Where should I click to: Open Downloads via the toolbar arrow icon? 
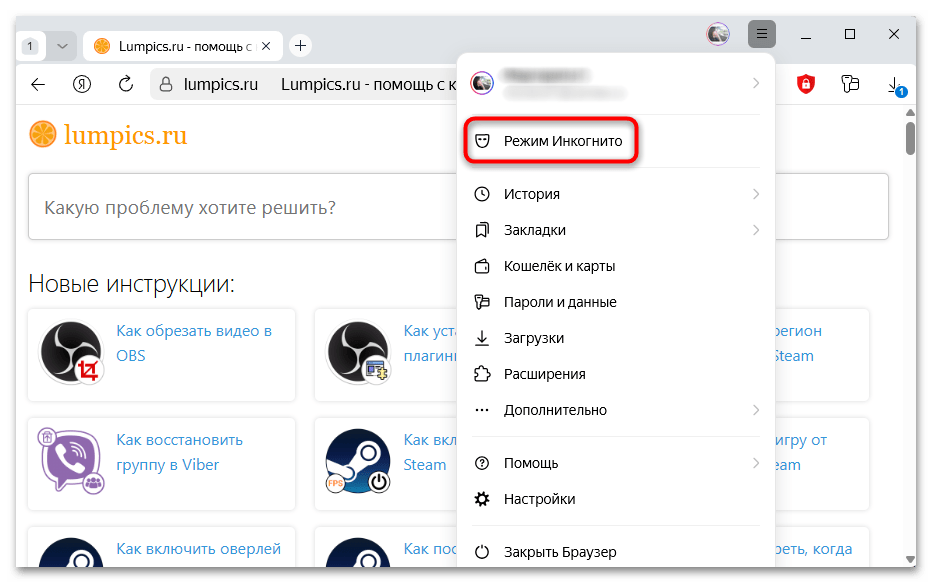click(x=895, y=84)
